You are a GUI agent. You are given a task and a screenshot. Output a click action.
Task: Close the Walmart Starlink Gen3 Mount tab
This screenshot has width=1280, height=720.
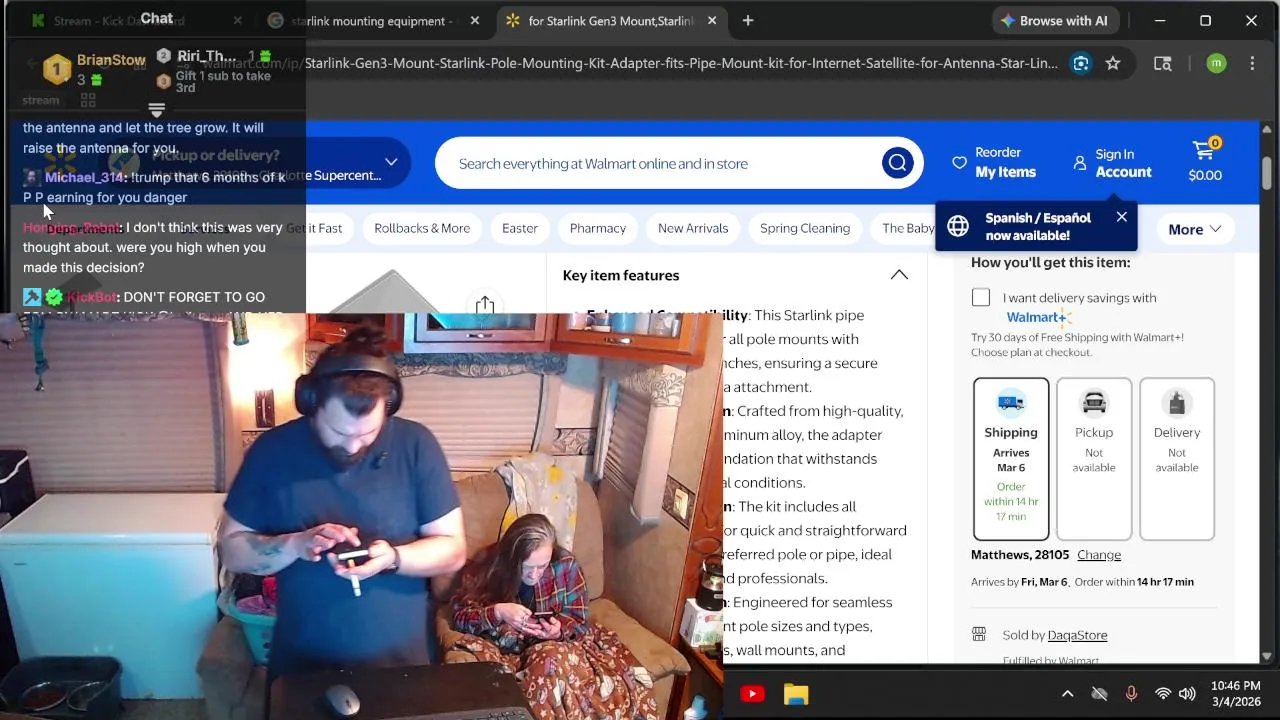point(711,20)
